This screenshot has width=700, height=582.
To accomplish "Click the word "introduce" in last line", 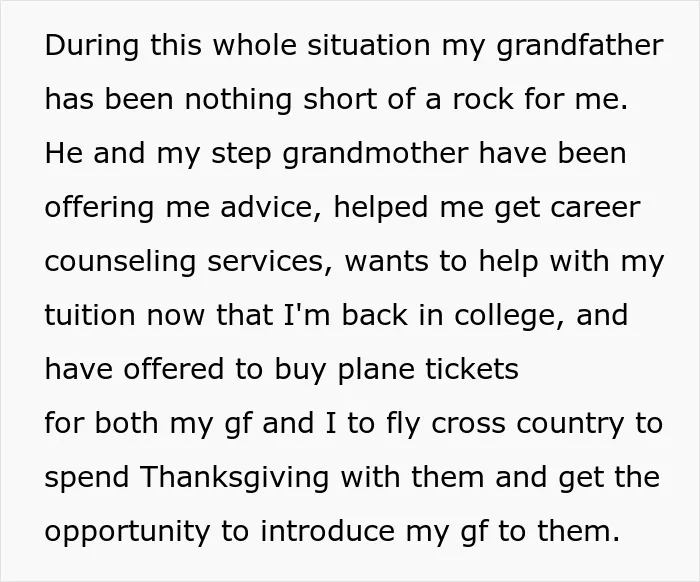I will point(328,531).
